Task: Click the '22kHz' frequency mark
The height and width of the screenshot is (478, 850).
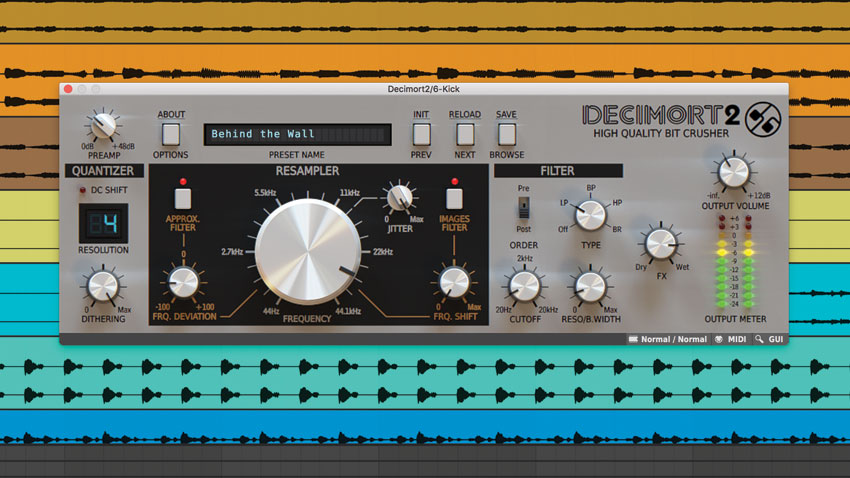Action: 383,252
